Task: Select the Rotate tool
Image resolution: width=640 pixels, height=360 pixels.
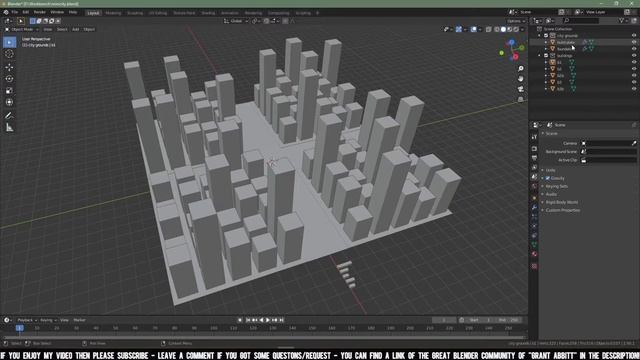Action: (9, 79)
